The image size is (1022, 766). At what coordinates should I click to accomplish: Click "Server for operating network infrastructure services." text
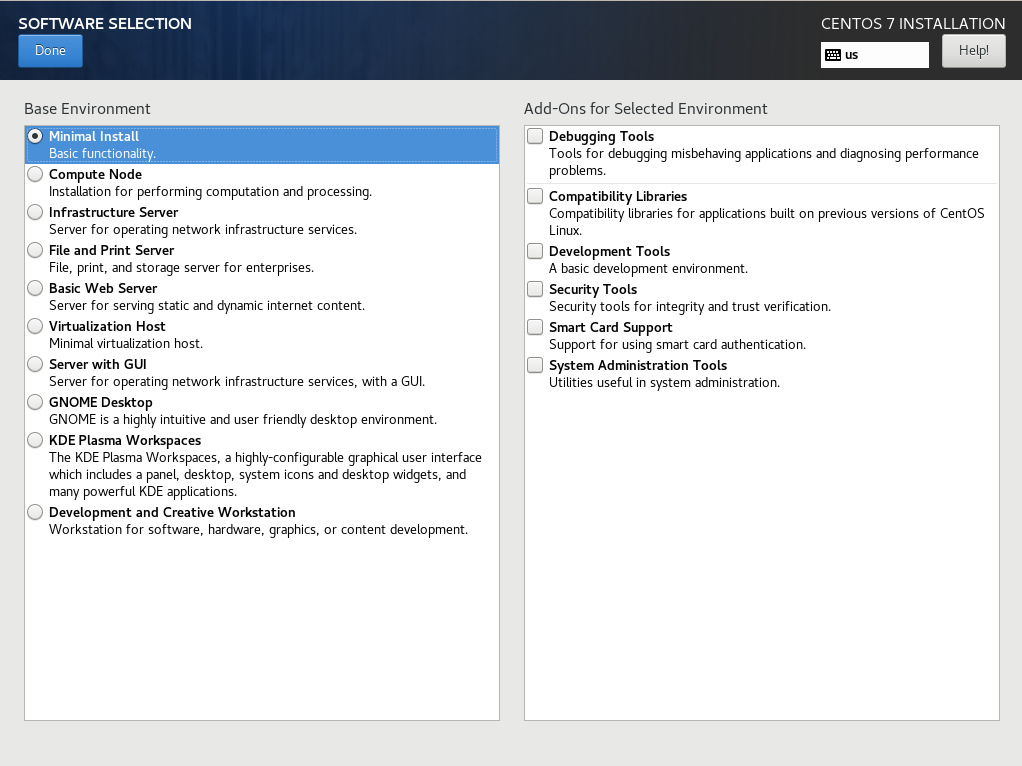tap(203, 229)
